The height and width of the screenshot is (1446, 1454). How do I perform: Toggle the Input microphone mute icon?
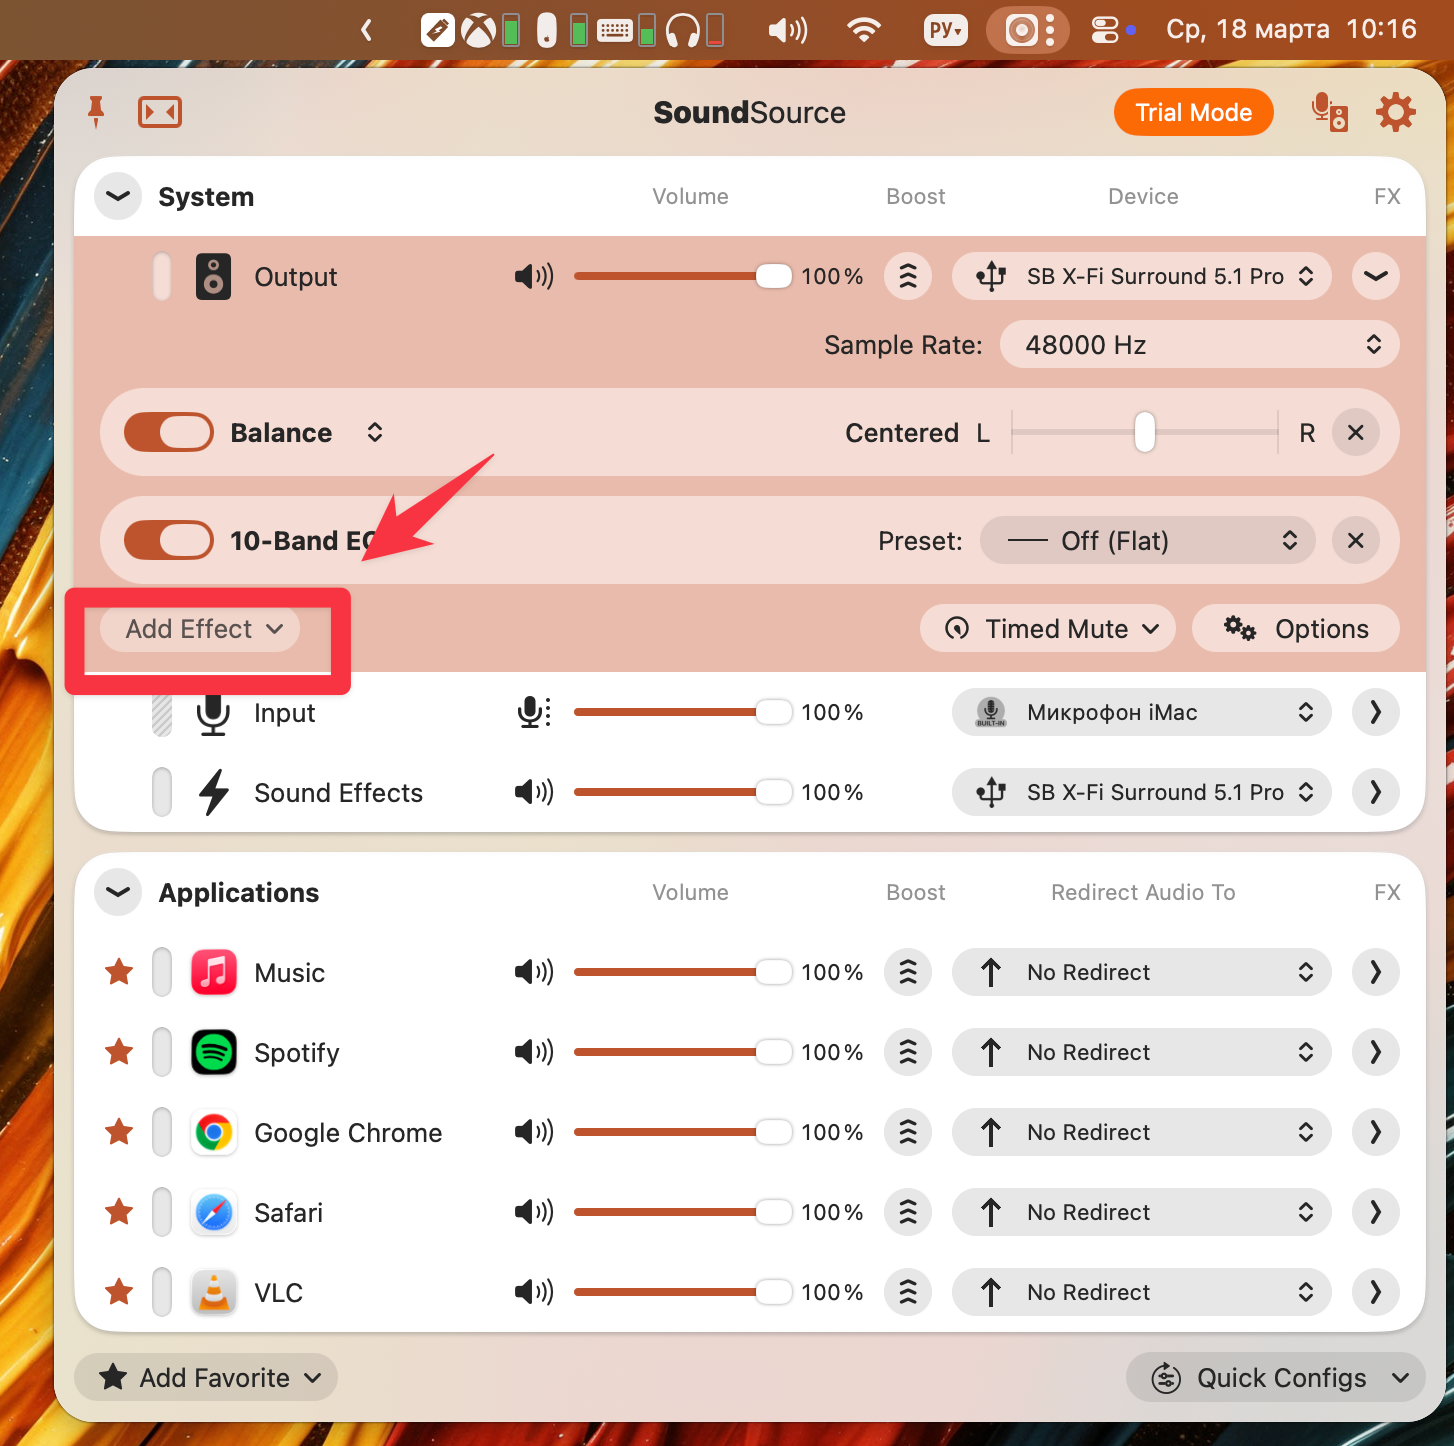534,712
